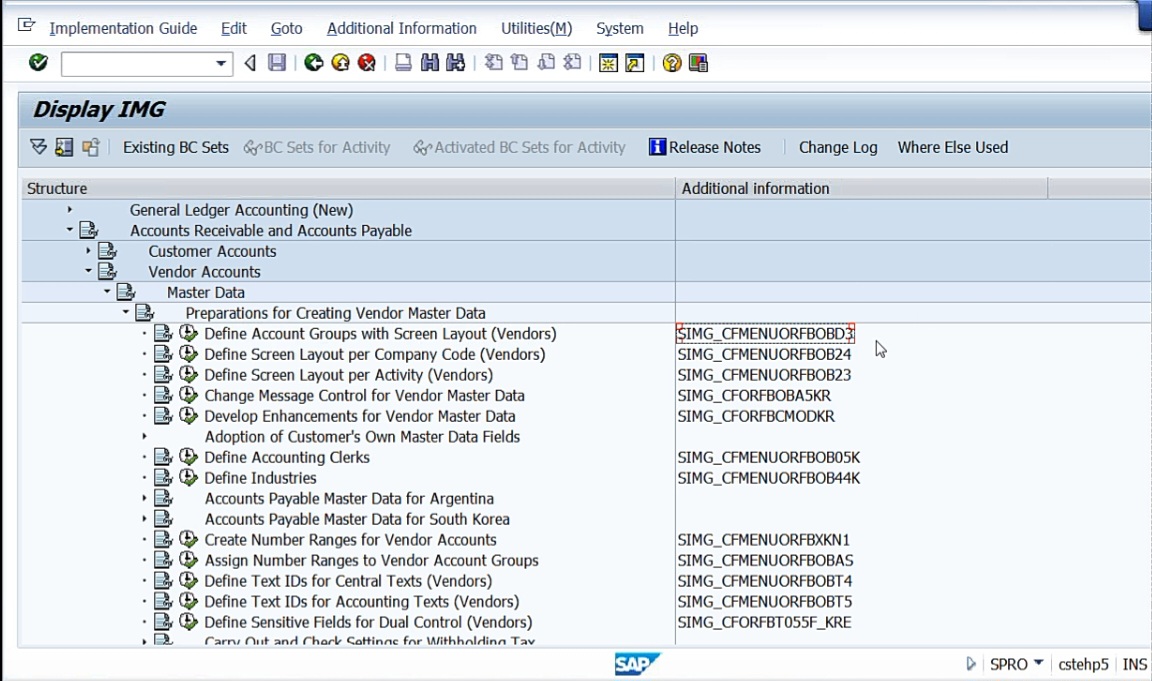Viewport: 1152px width, 681px height.
Task: Click the Save diskette icon
Action: click(277, 63)
